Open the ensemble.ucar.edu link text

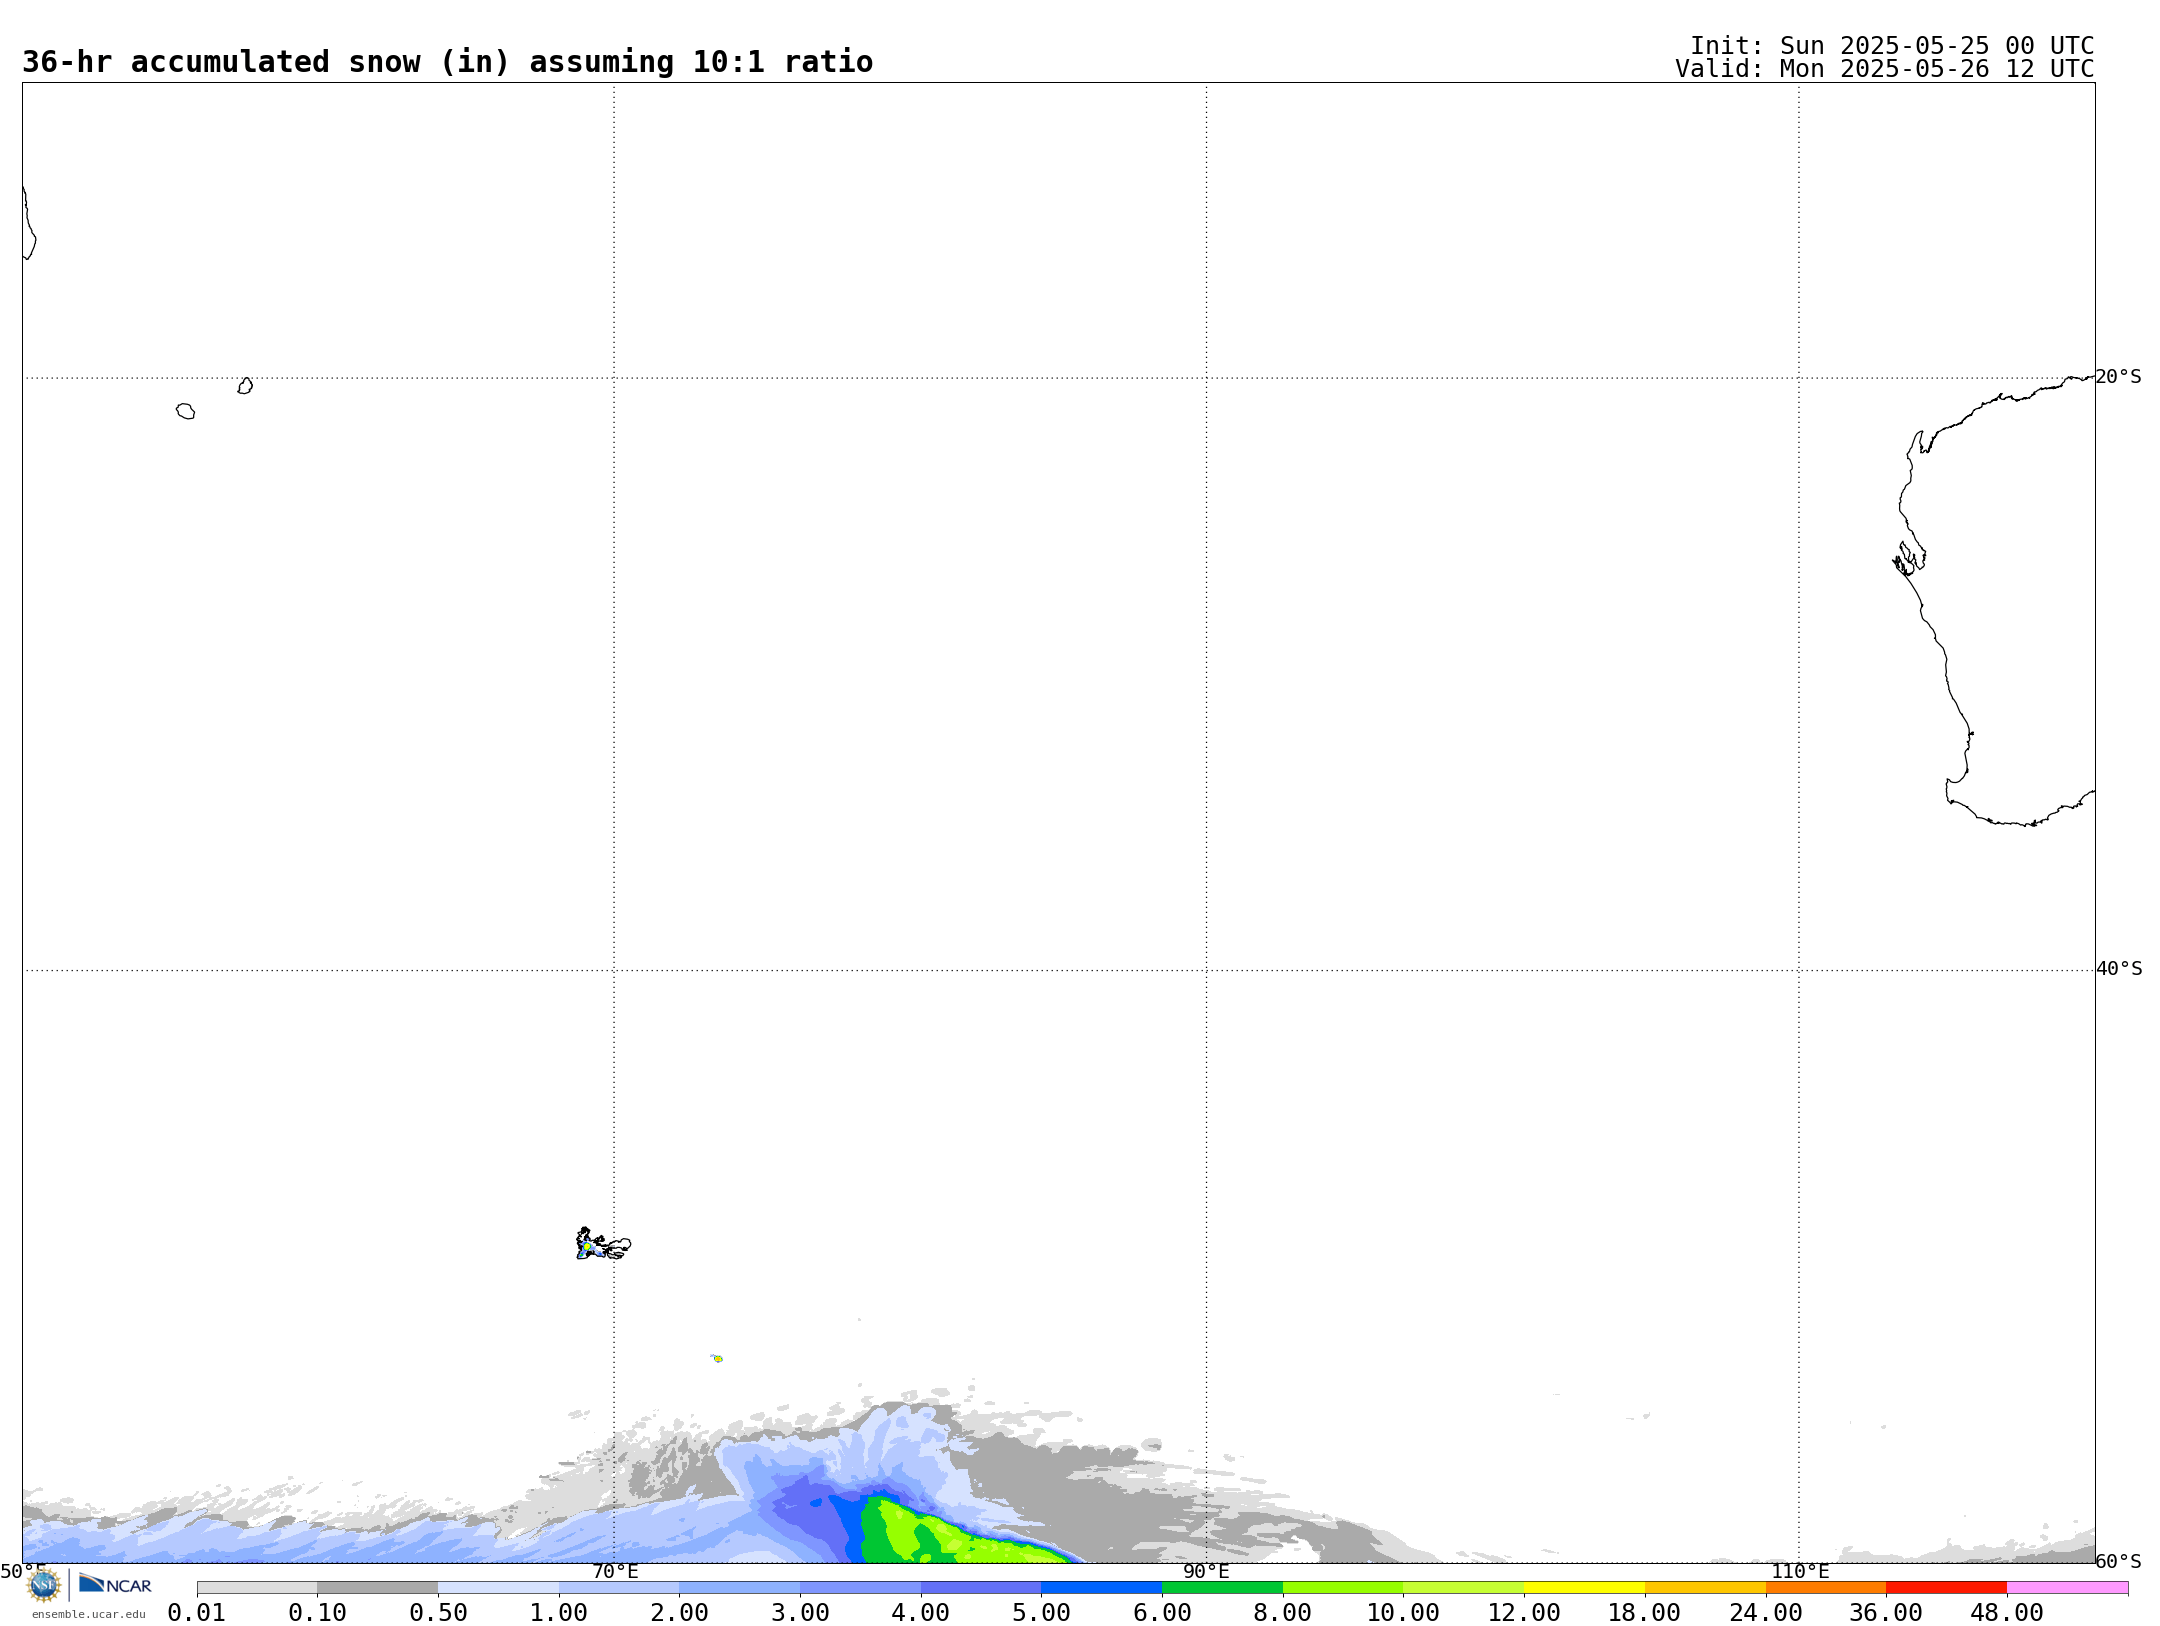click(88, 1614)
